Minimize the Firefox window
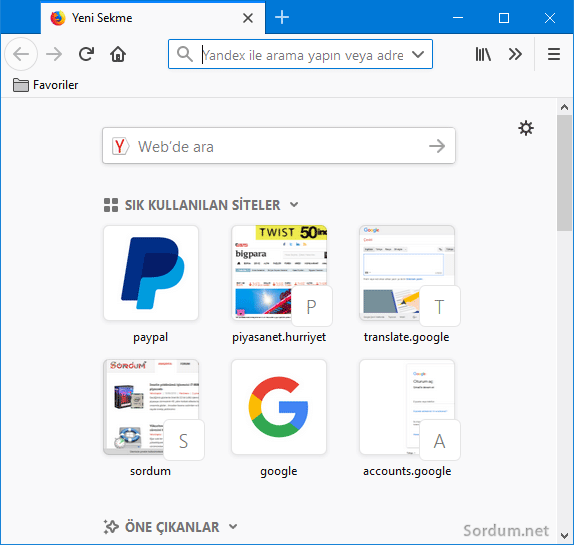The image size is (574, 545). coord(458,18)
